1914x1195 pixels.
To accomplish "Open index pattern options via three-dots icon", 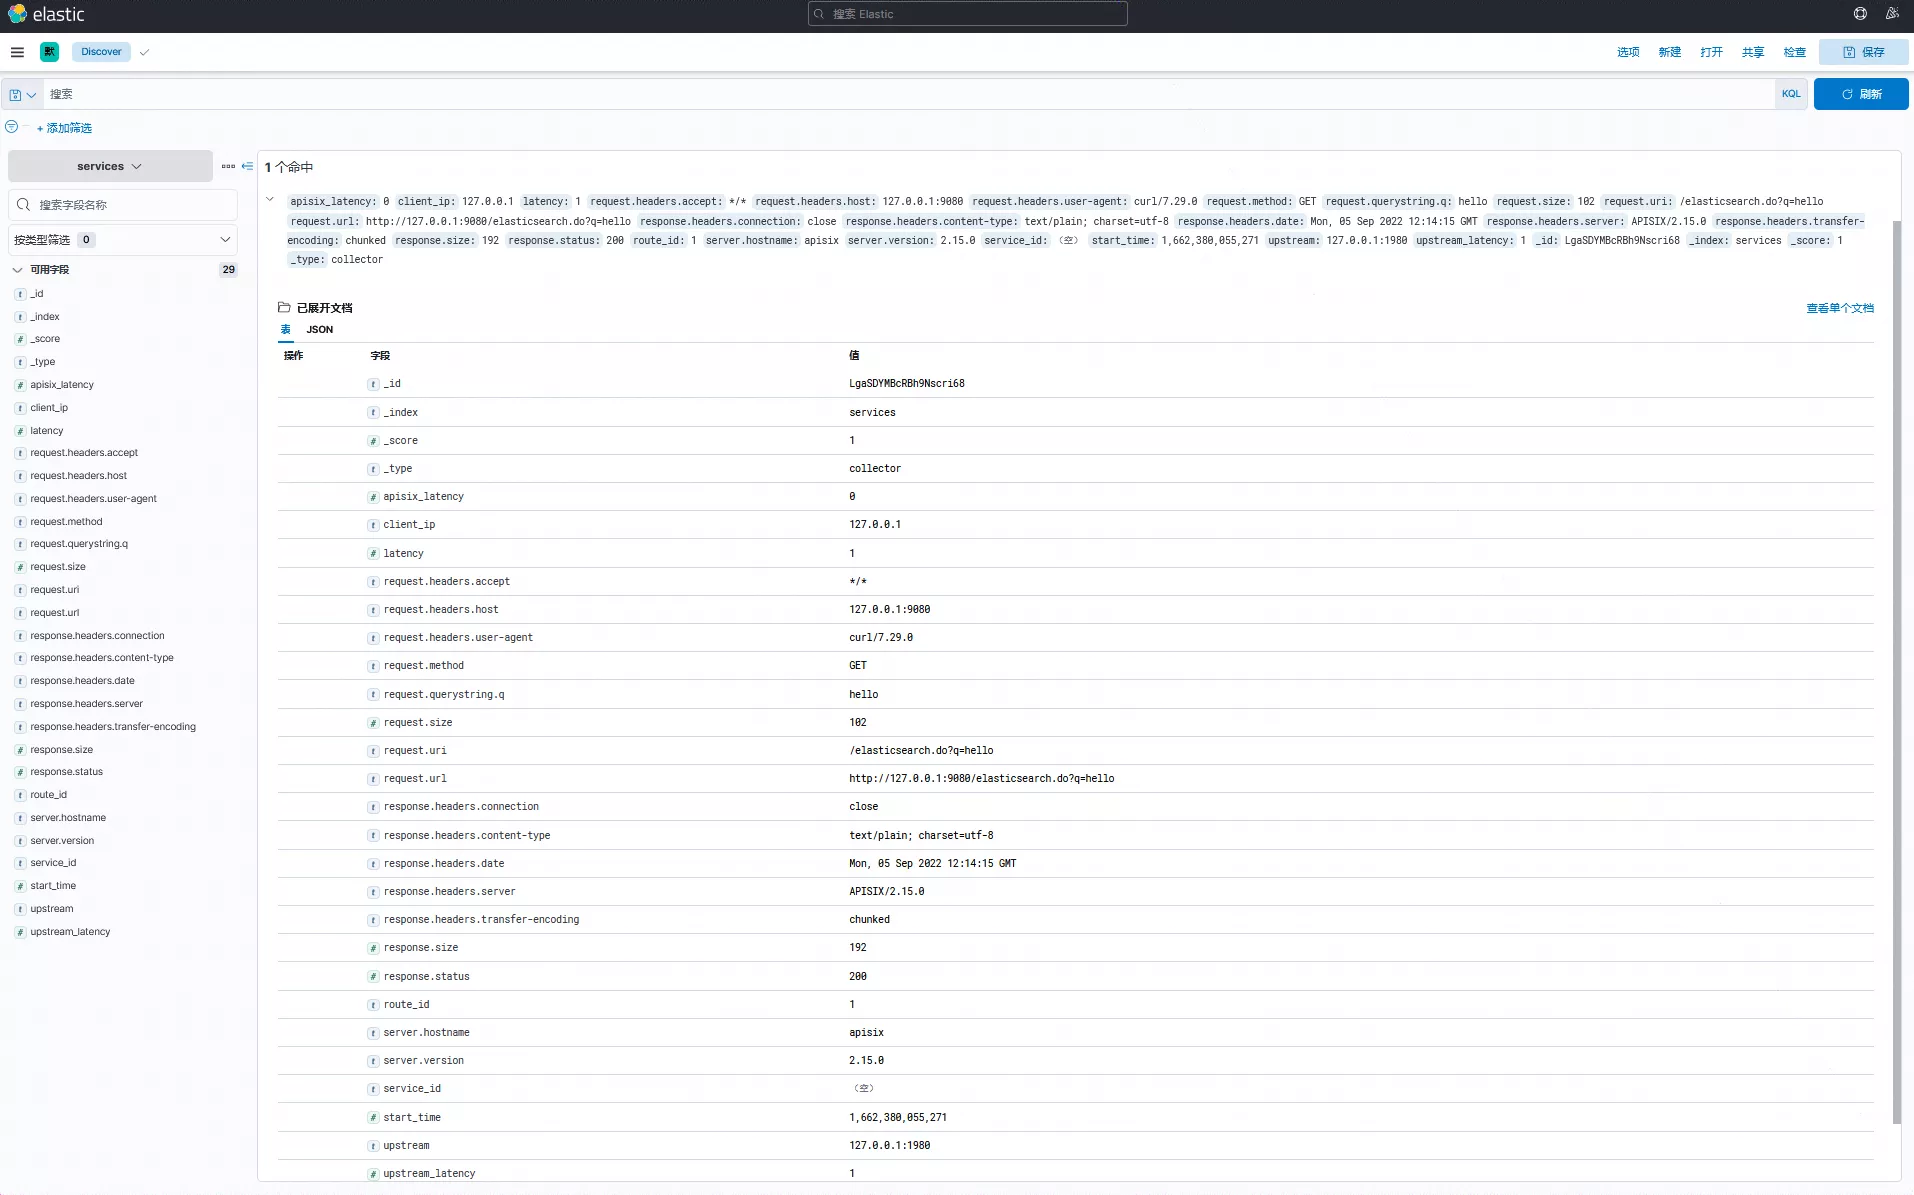I will click(x=228, y=166).
